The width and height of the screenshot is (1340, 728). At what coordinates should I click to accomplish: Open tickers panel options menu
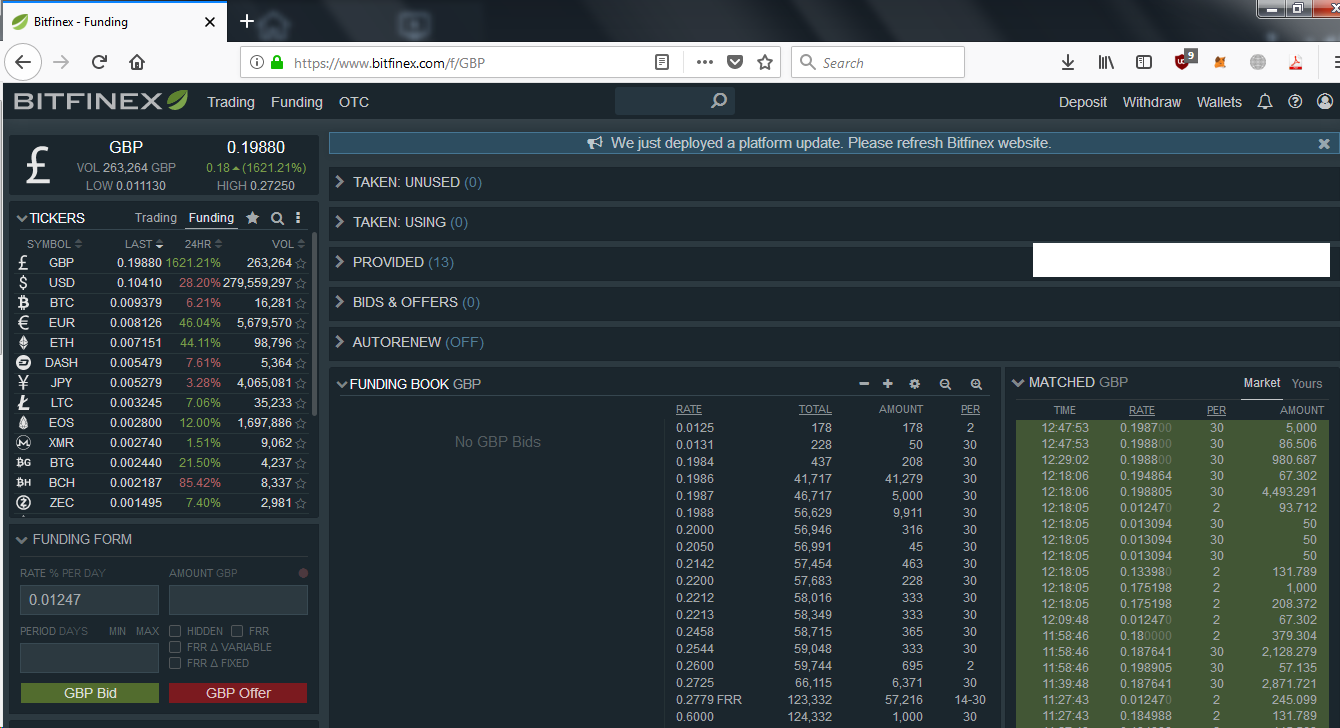[x=298, y=218]
